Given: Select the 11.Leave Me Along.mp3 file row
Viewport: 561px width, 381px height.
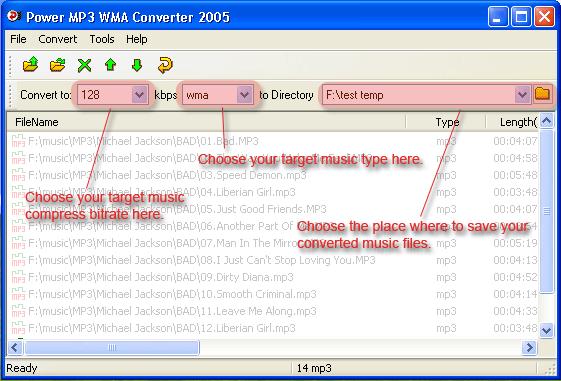Looking at the screenshot, I should pyautogui.click(x=273, y=311).
